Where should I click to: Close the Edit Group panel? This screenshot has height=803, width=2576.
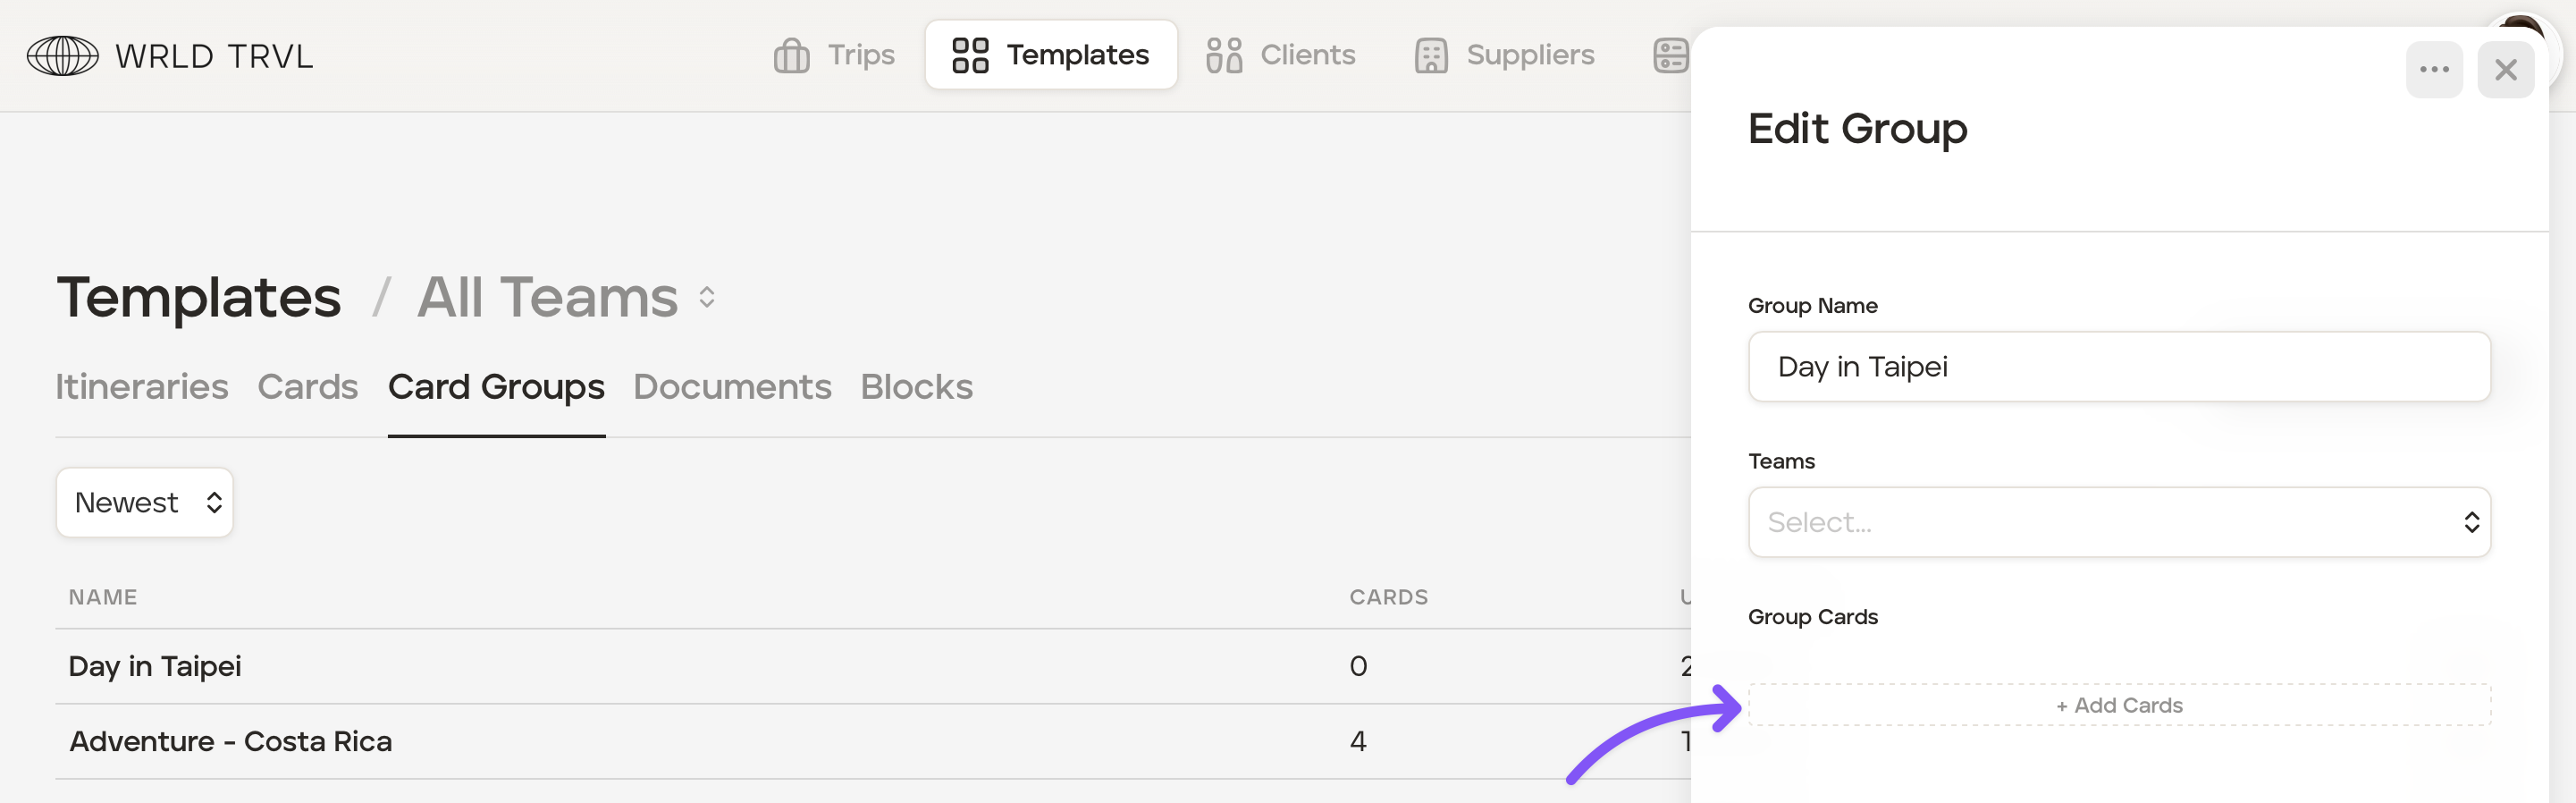[2505, 70]
